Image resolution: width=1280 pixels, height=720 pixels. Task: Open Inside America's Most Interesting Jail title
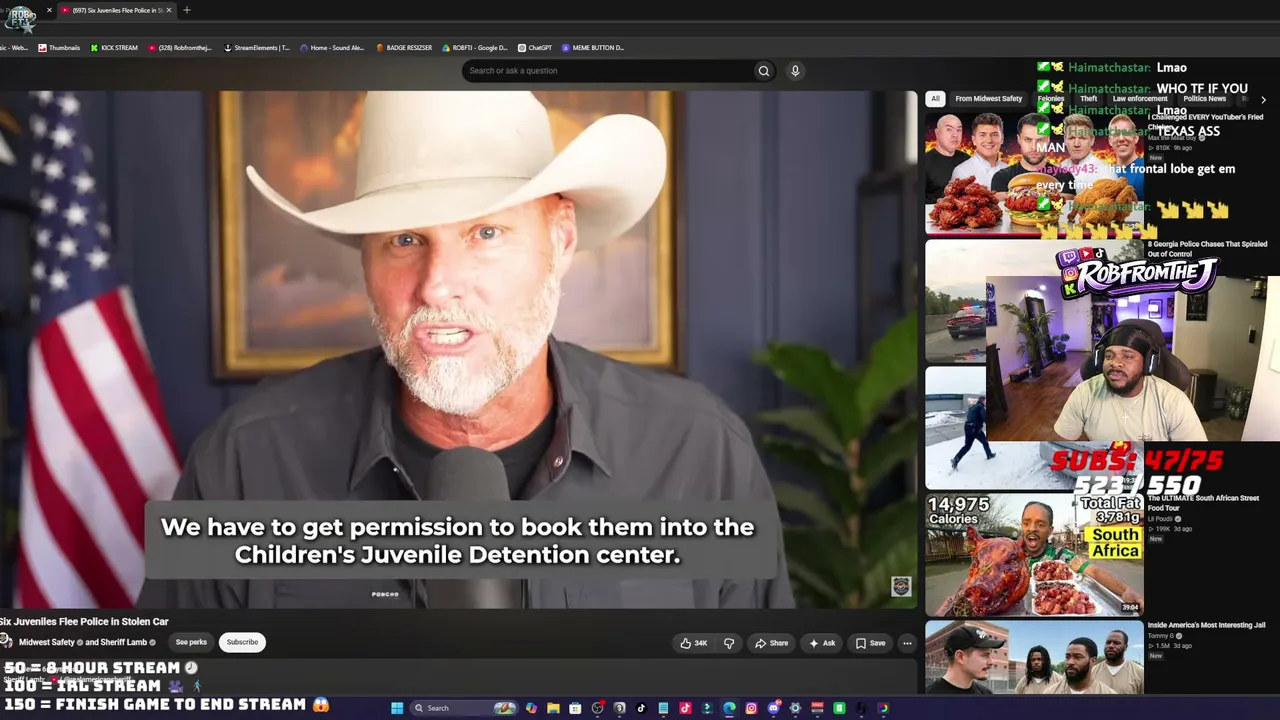pyautogui.click(x=1206, y=625)
